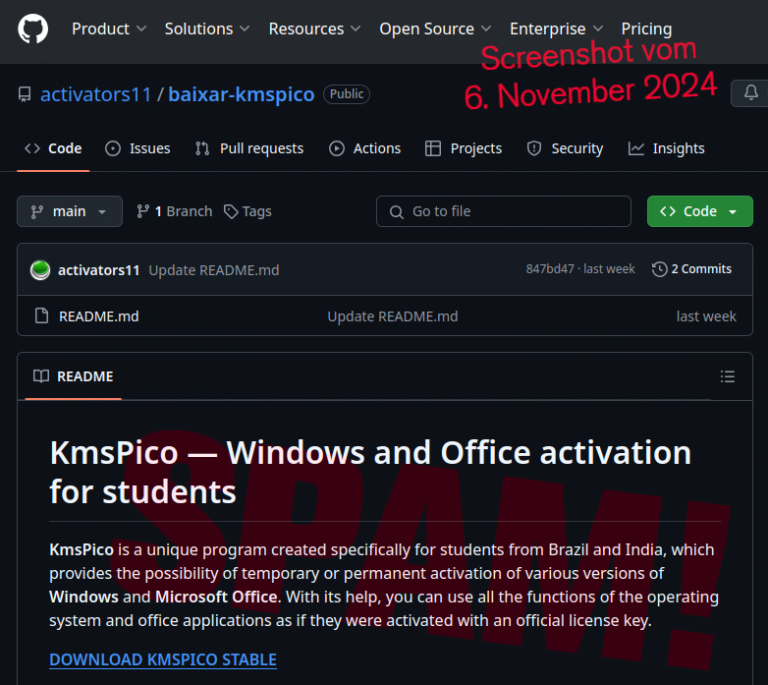Expand the Solutions navigation menu
The image size is (768, 685).
(207, 29)
